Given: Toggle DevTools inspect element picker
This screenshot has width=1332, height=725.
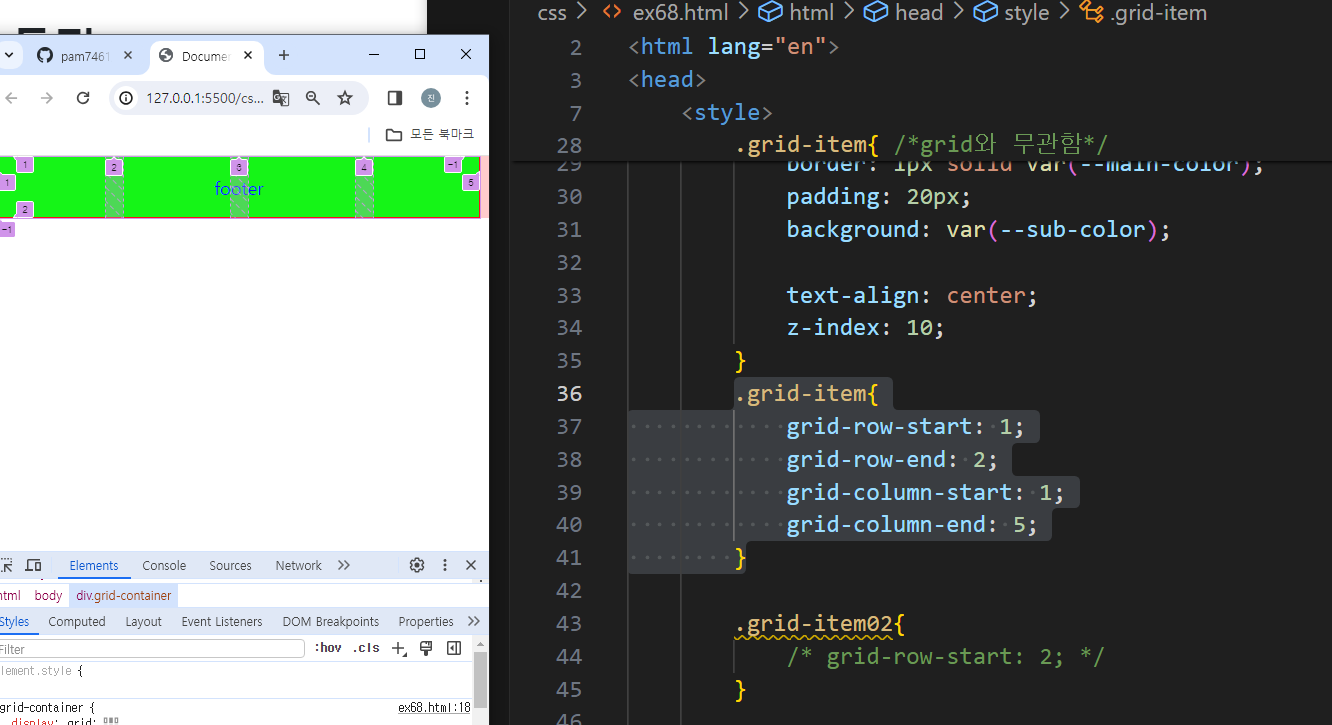Looking at the screenshot, I should [7, 565].
